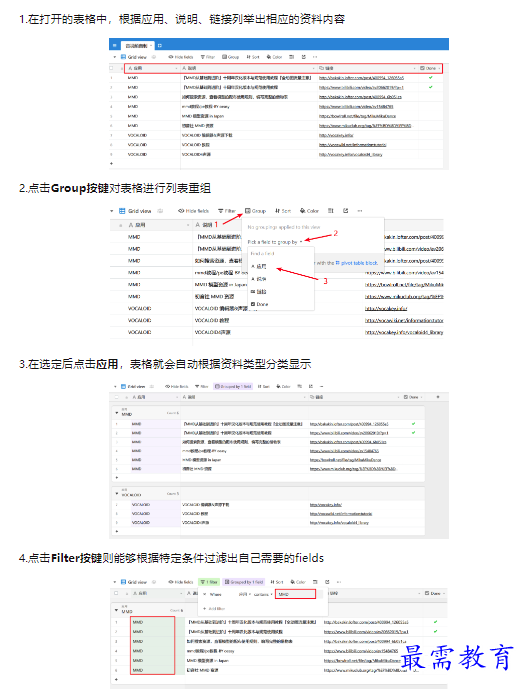Screen dimensions: 522x689
Task: Collapse the VOCALOID group in step 3 table
Action: click(116, 493)
